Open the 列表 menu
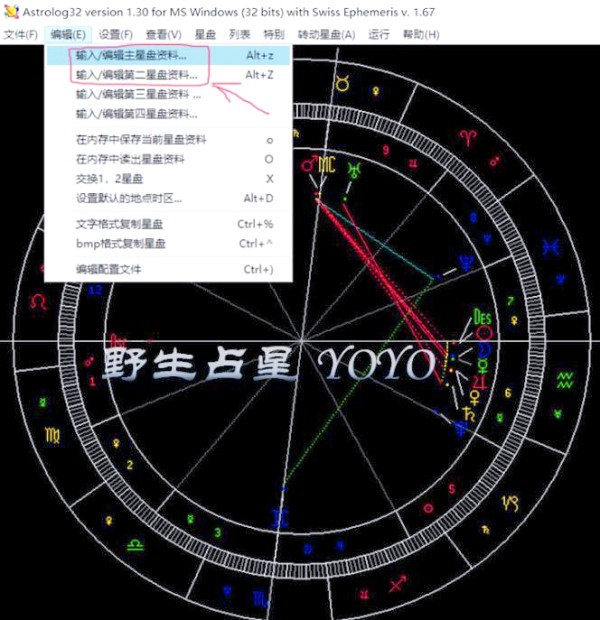The image size is (600, 620). tap(240, 35)
